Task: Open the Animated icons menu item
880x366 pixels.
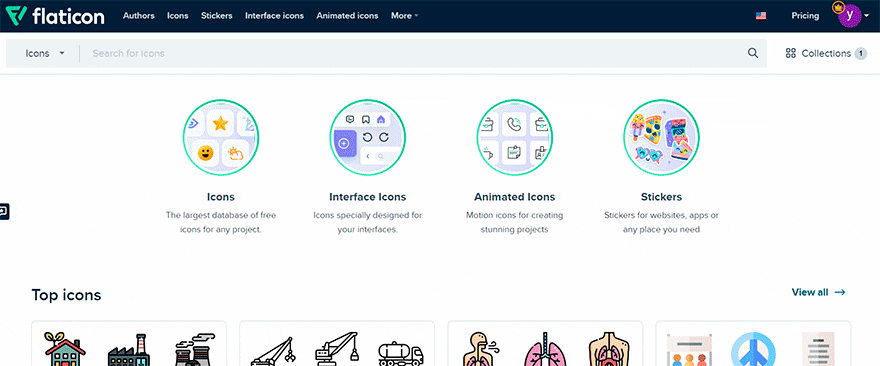Action: tap(347, 16)
